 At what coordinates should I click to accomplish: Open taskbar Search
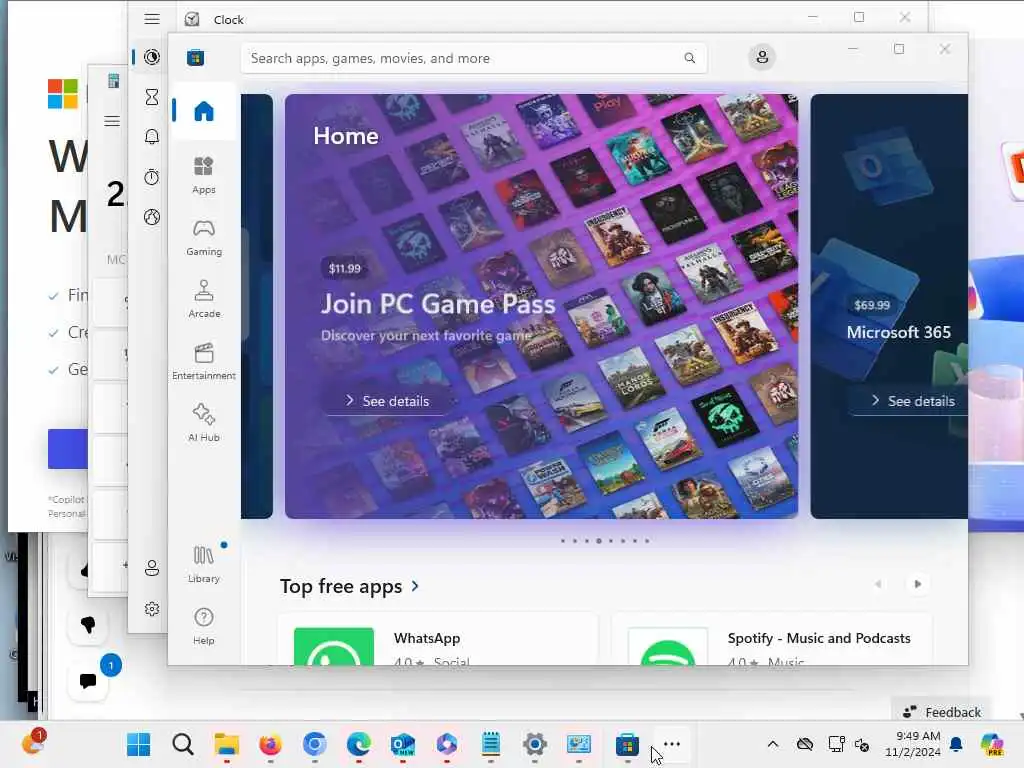click(x=183, y=744)
